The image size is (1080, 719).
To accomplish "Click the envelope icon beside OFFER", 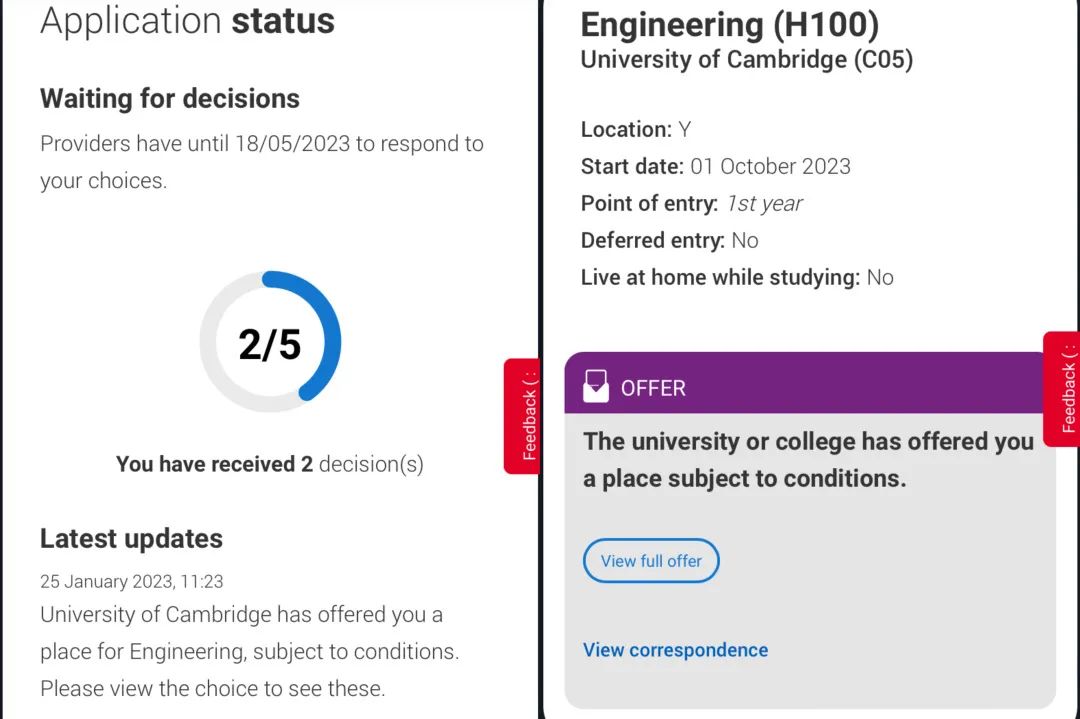I will 596,386.
